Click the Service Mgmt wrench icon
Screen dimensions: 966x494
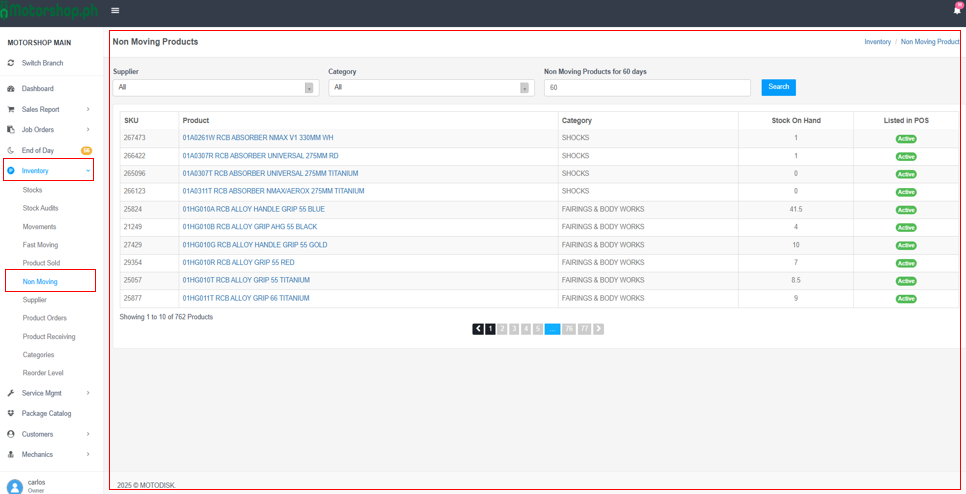tap(11, 393)
